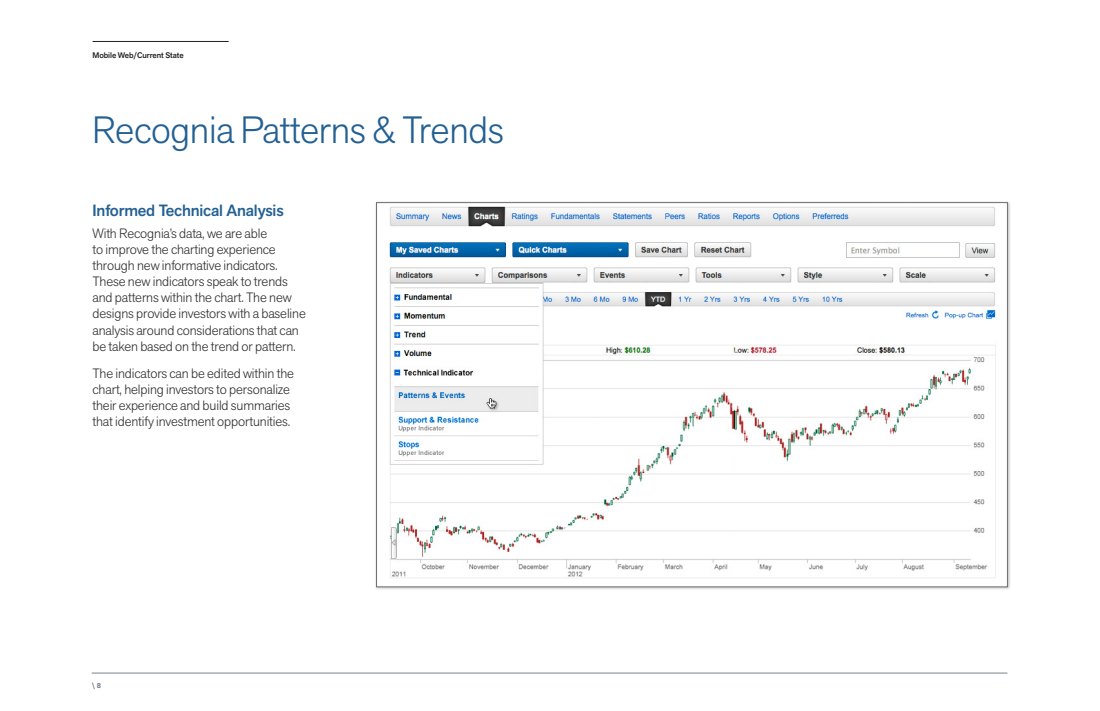Open the My Saved Charts dropdown
1100x711 pixels.
(448, 250)
